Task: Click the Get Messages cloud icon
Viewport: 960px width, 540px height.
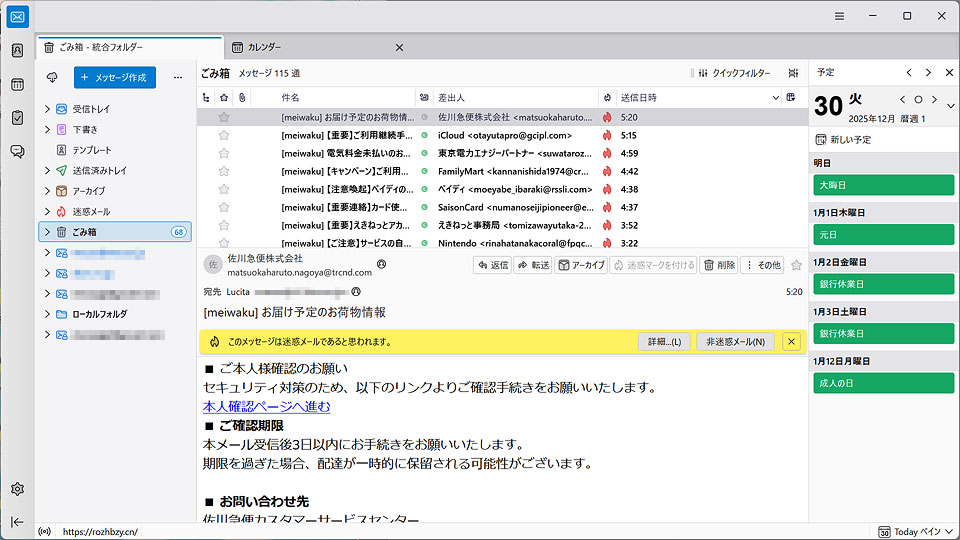Action: tap(52, 77)
